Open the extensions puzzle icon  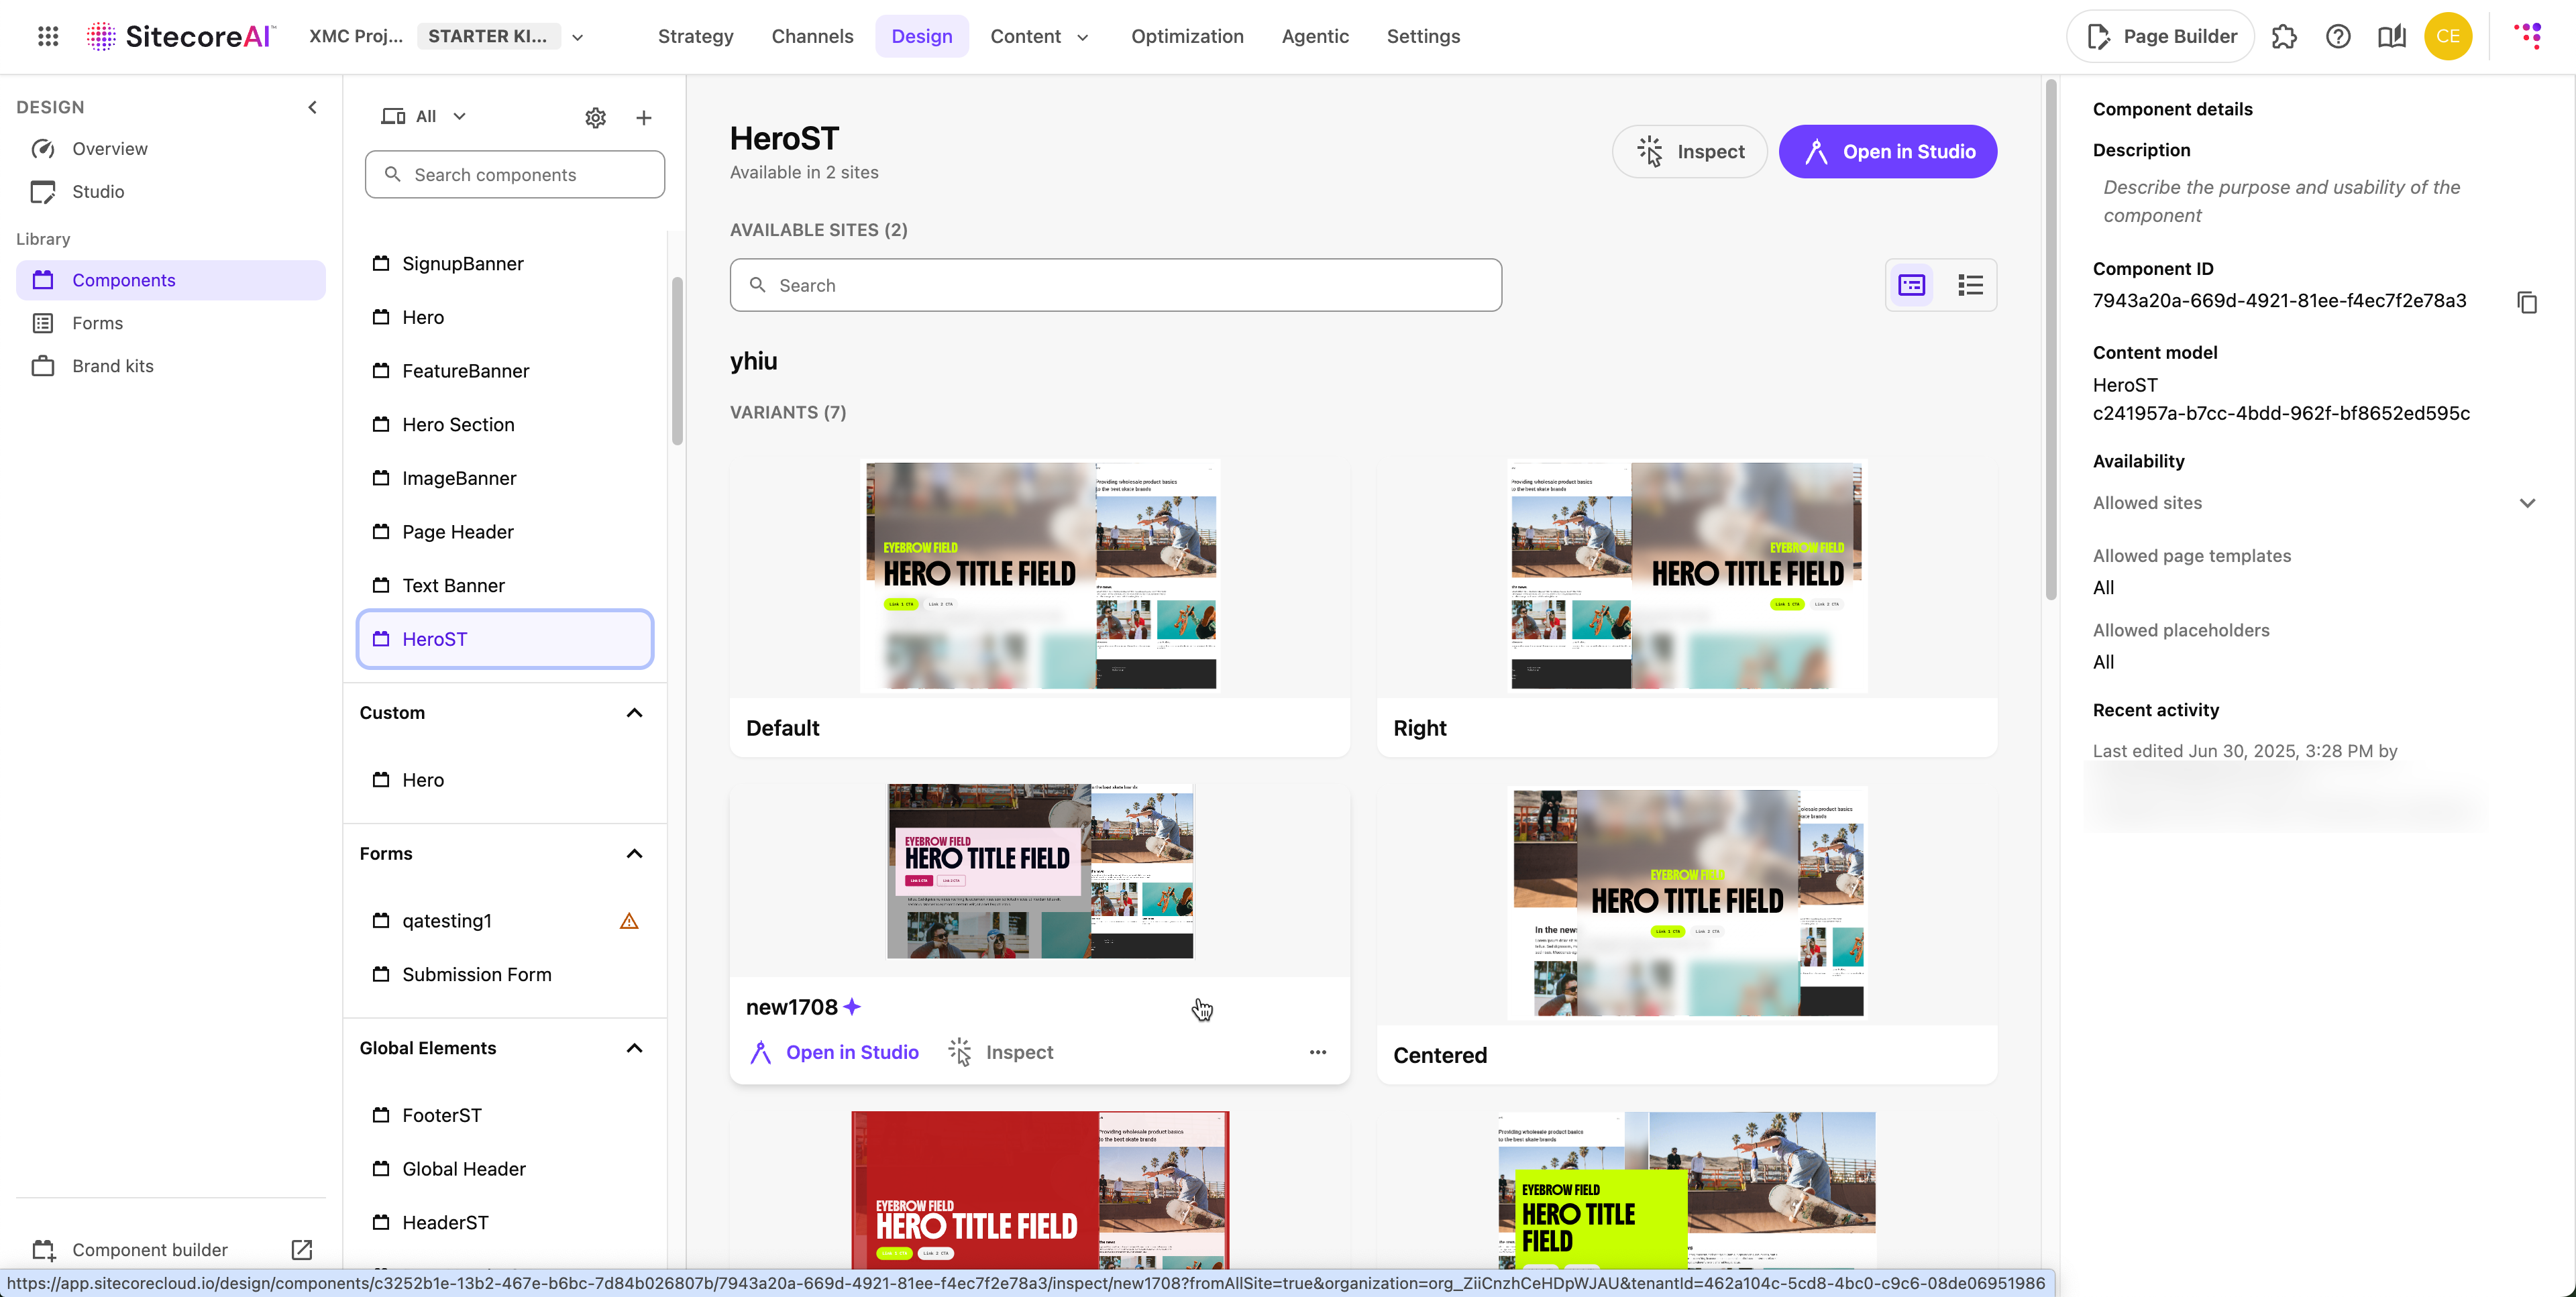tap(2284, 36)
